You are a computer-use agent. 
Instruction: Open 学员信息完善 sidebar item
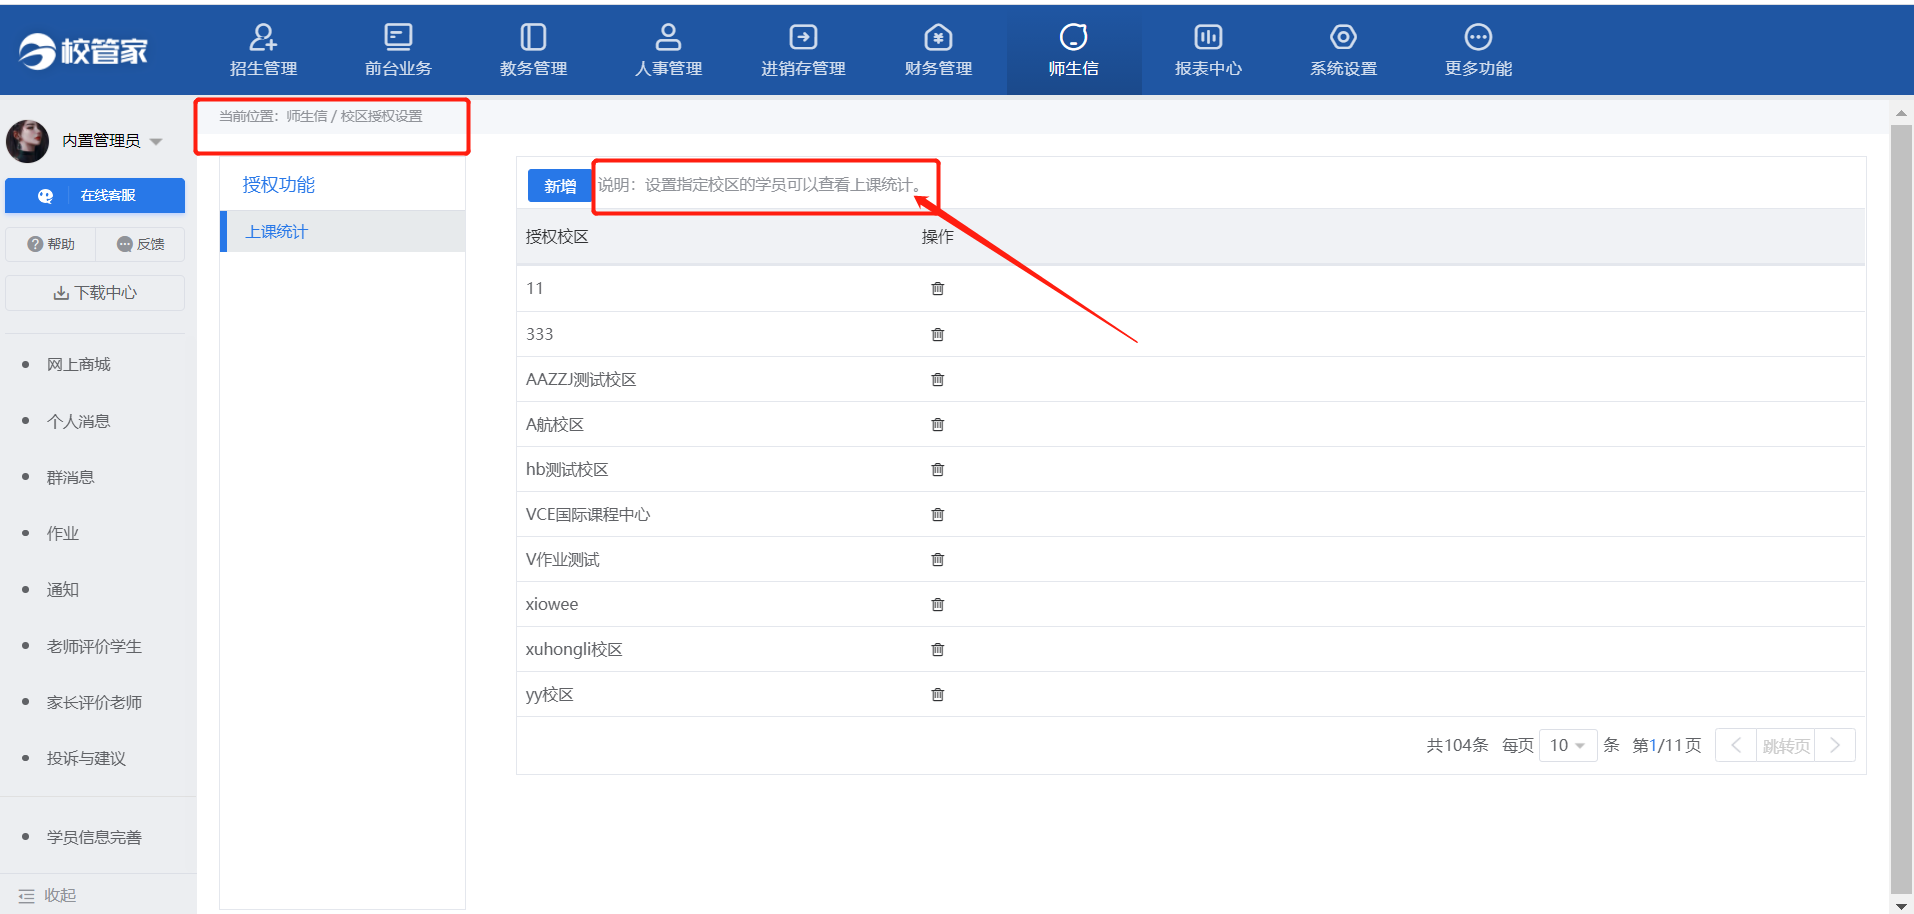[94, 837]
